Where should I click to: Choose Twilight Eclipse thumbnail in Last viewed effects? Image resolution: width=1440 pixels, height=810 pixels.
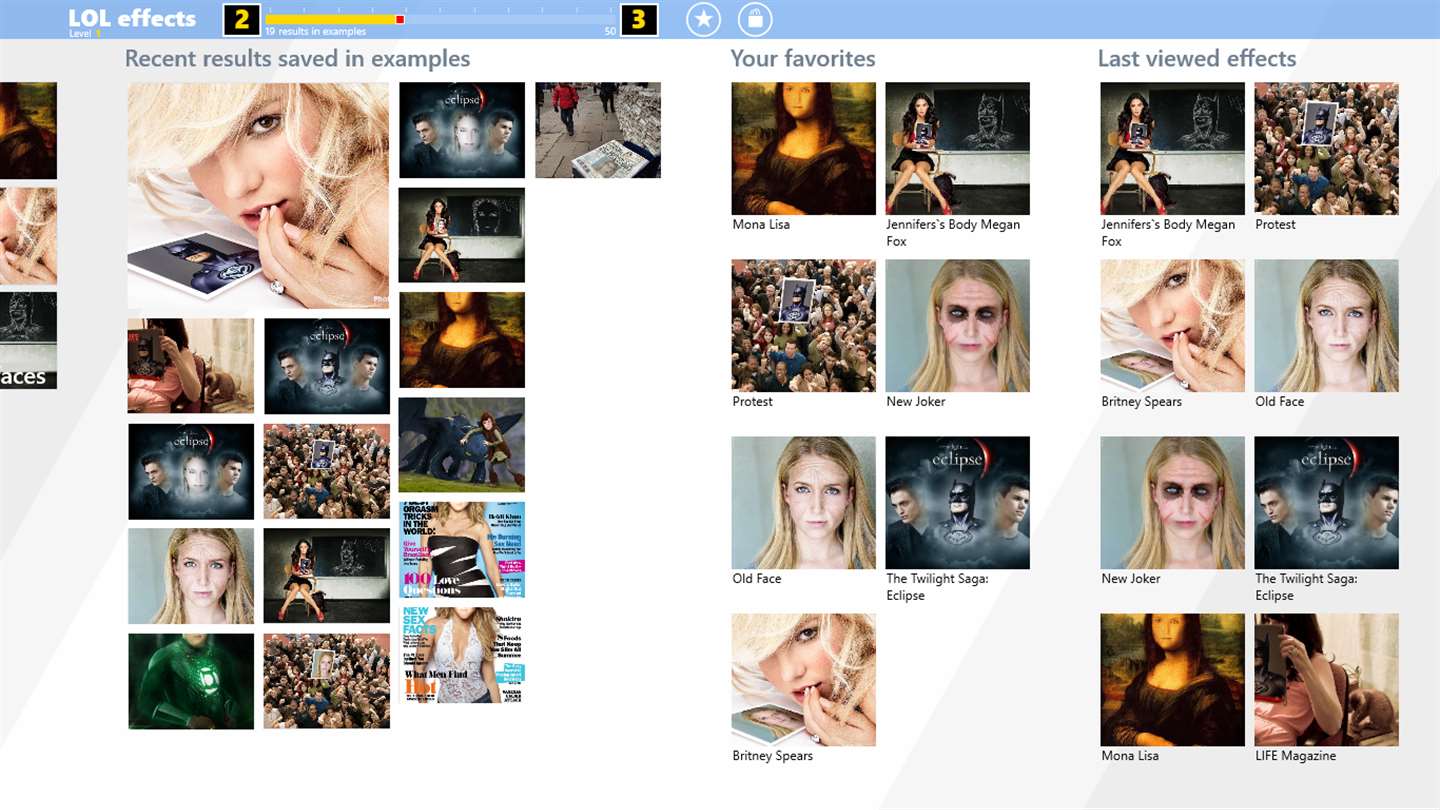1327,503
